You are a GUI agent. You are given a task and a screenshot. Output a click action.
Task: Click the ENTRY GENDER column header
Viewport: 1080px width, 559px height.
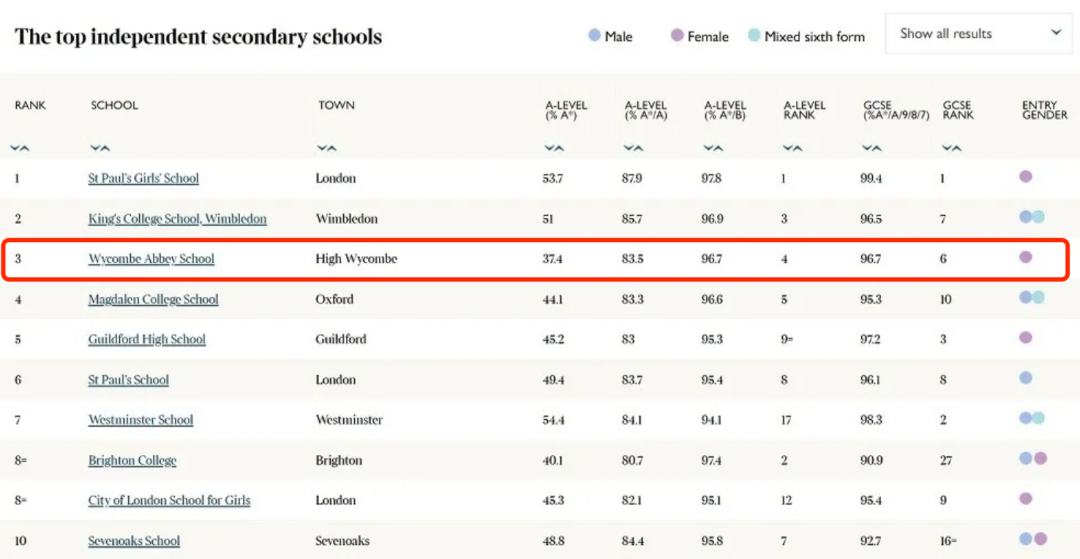(1045, 110)
